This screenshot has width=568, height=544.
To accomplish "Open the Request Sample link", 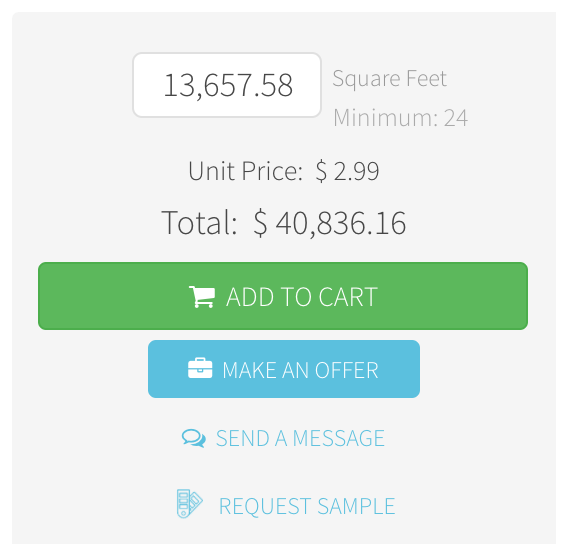I will coord(286,504).
